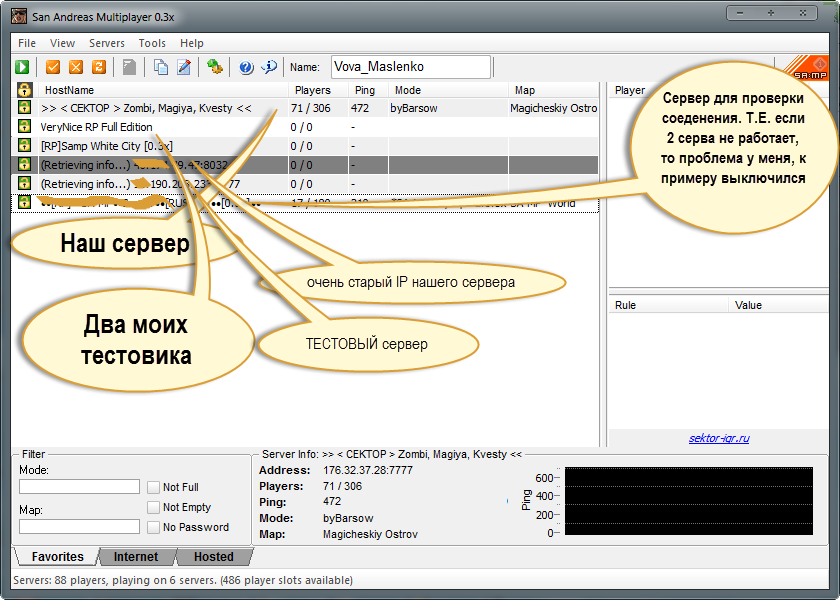
Task: Switch to the Internet tab
Action: (x=136, y=557)
